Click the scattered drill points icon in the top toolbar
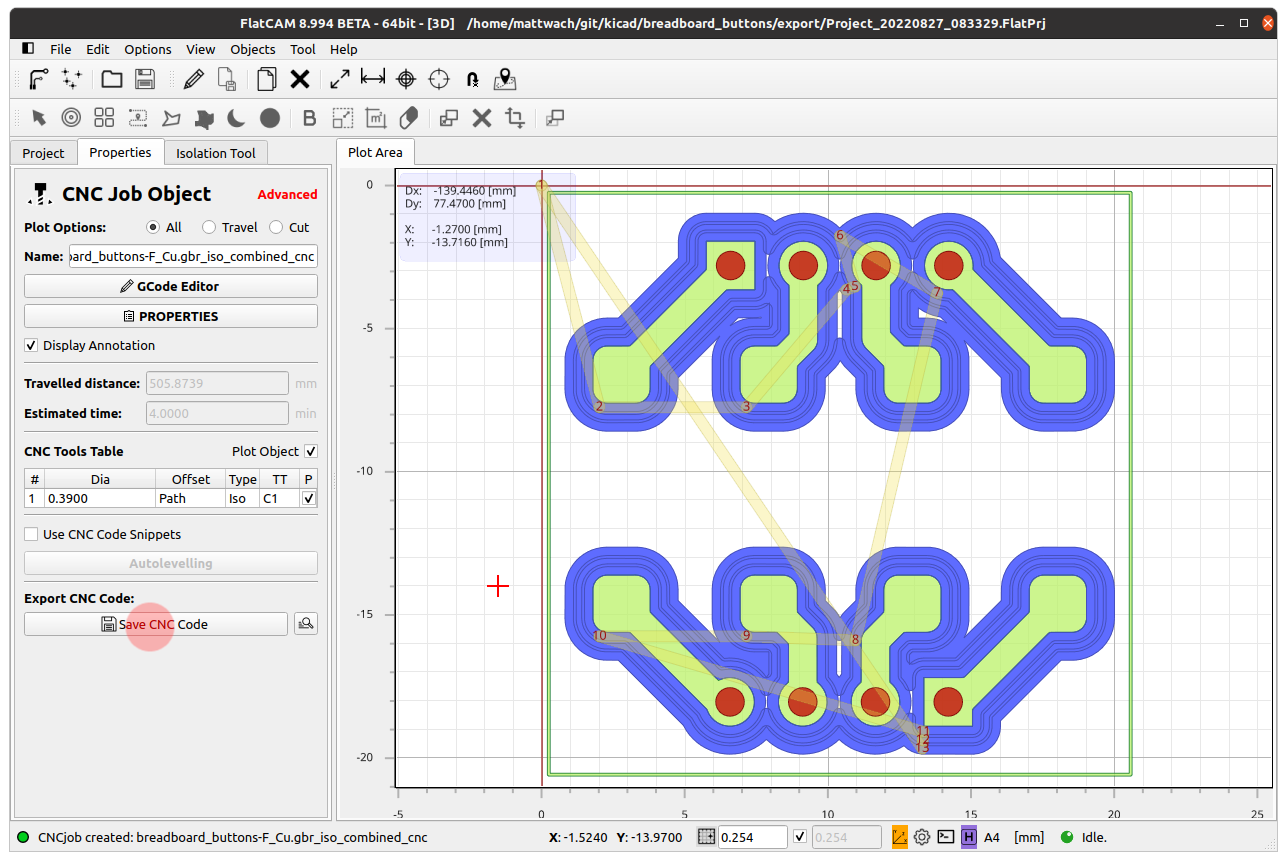The image size is (1287, 861). tap(71, 80)
